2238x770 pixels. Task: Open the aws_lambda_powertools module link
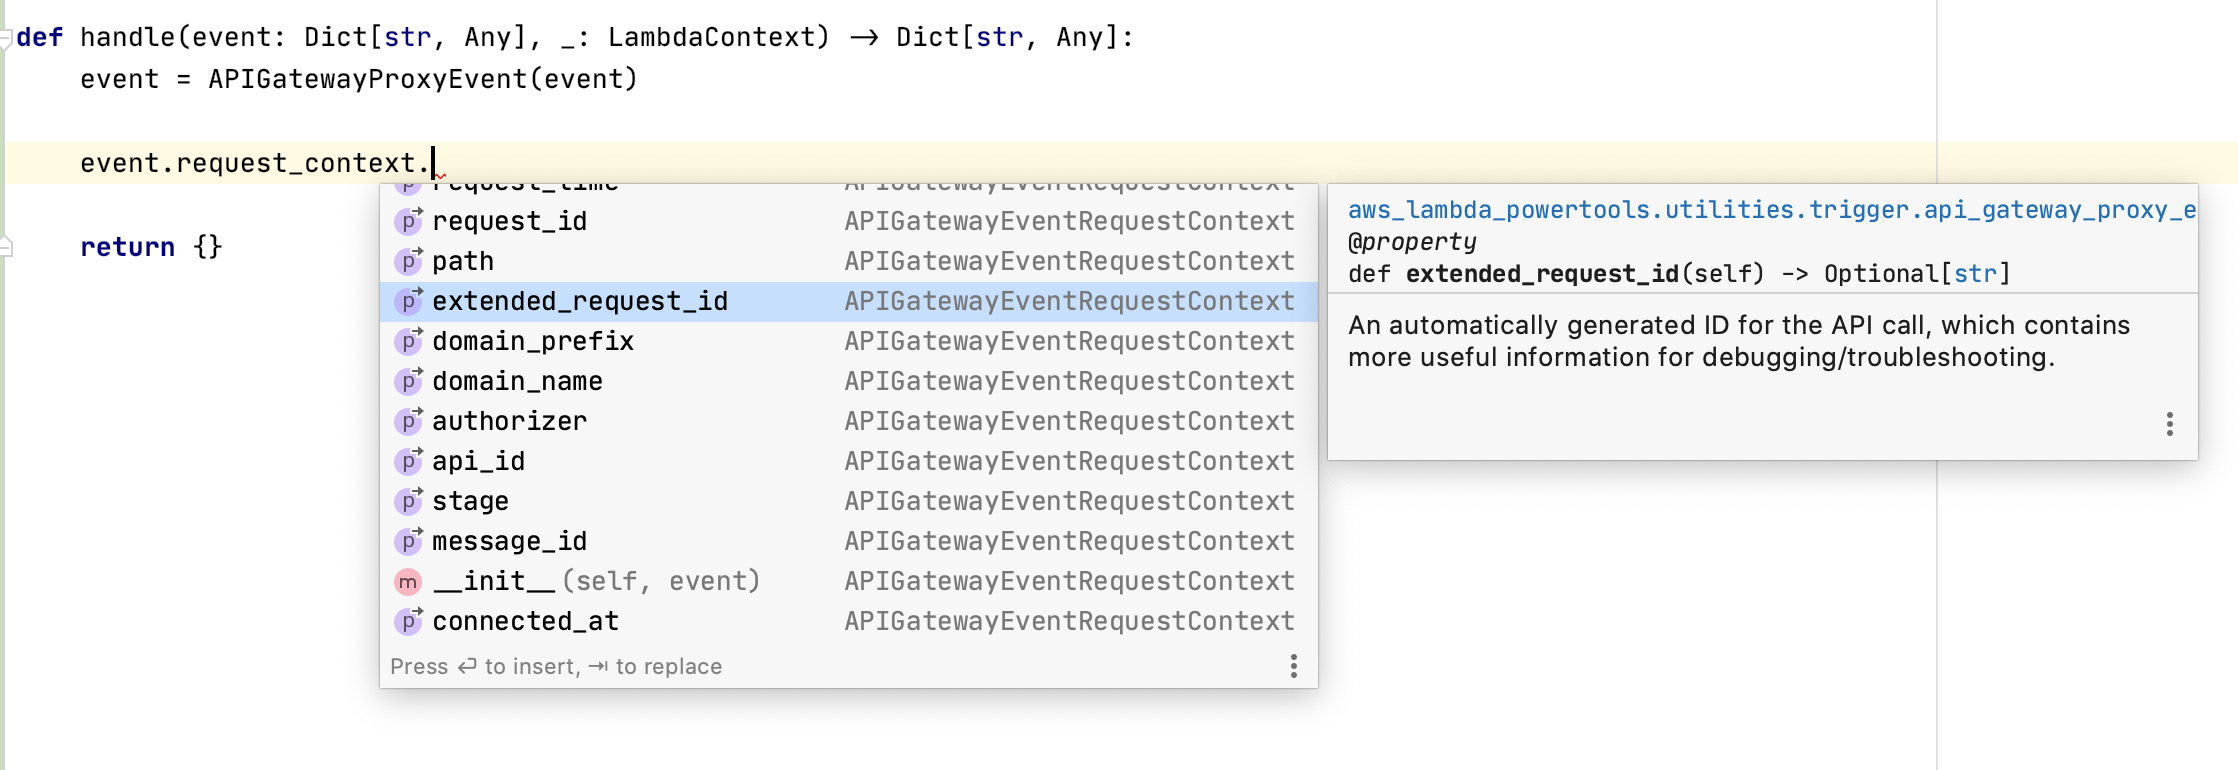tap(1770, 210)
